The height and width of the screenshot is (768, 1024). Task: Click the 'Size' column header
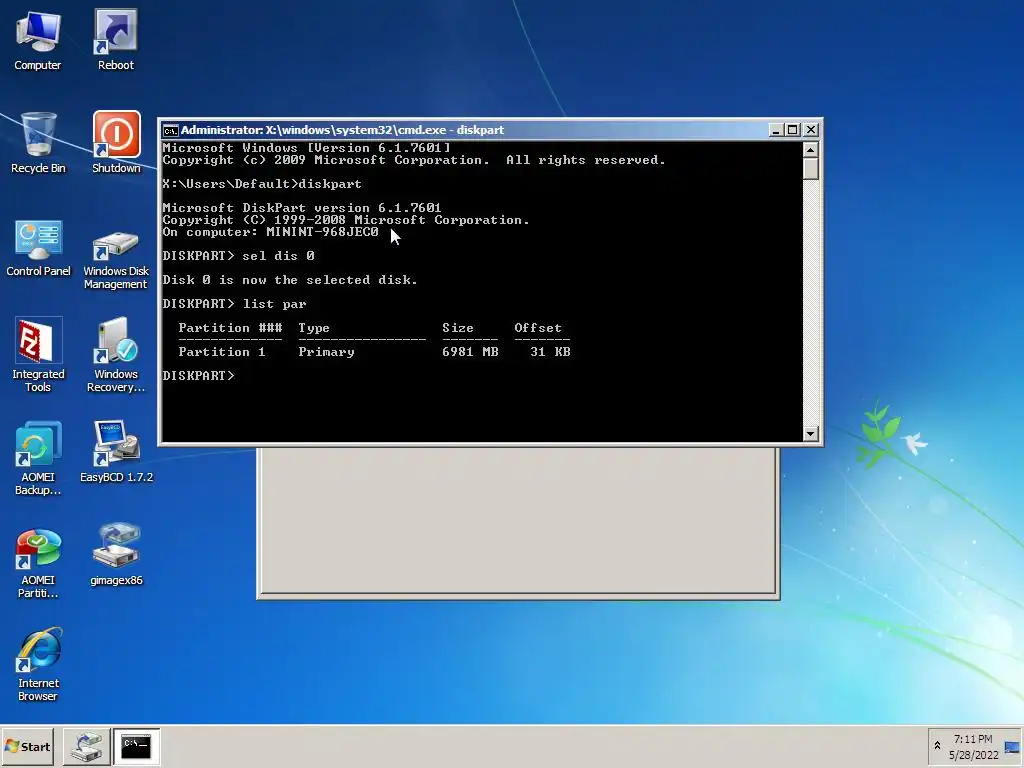458,328
